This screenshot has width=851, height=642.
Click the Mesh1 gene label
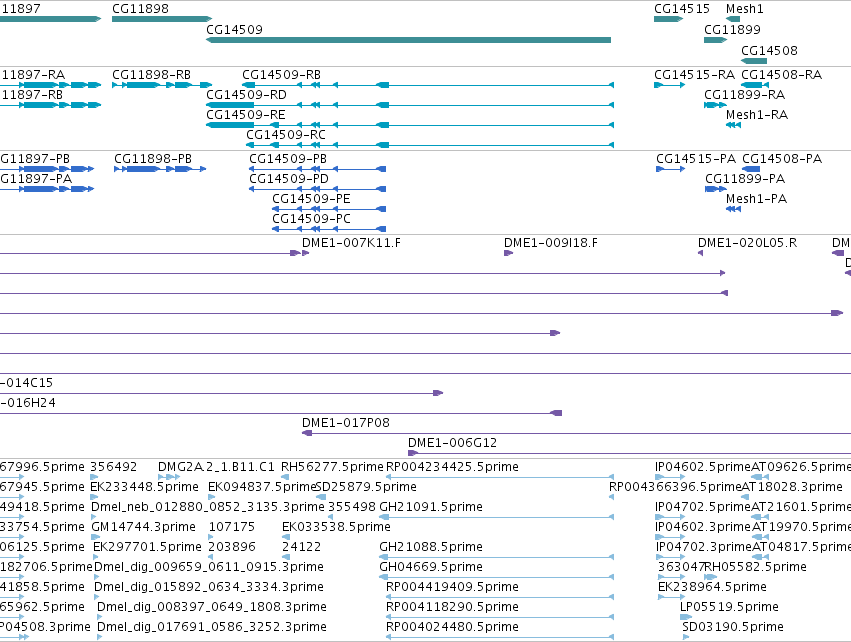pyautogui.click(x=745, y=9)
